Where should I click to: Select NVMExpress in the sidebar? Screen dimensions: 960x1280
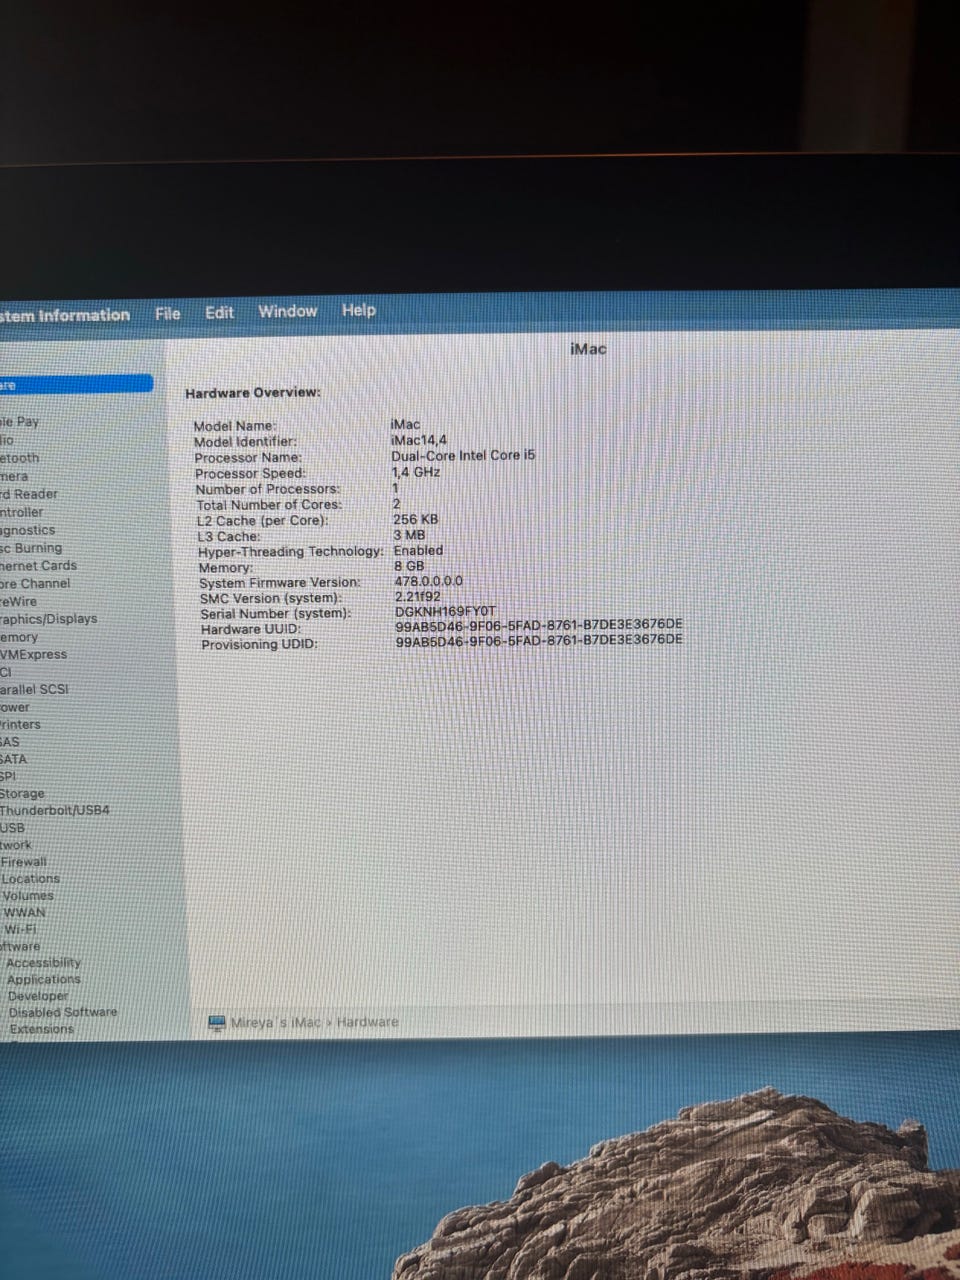tap(33, 654)
